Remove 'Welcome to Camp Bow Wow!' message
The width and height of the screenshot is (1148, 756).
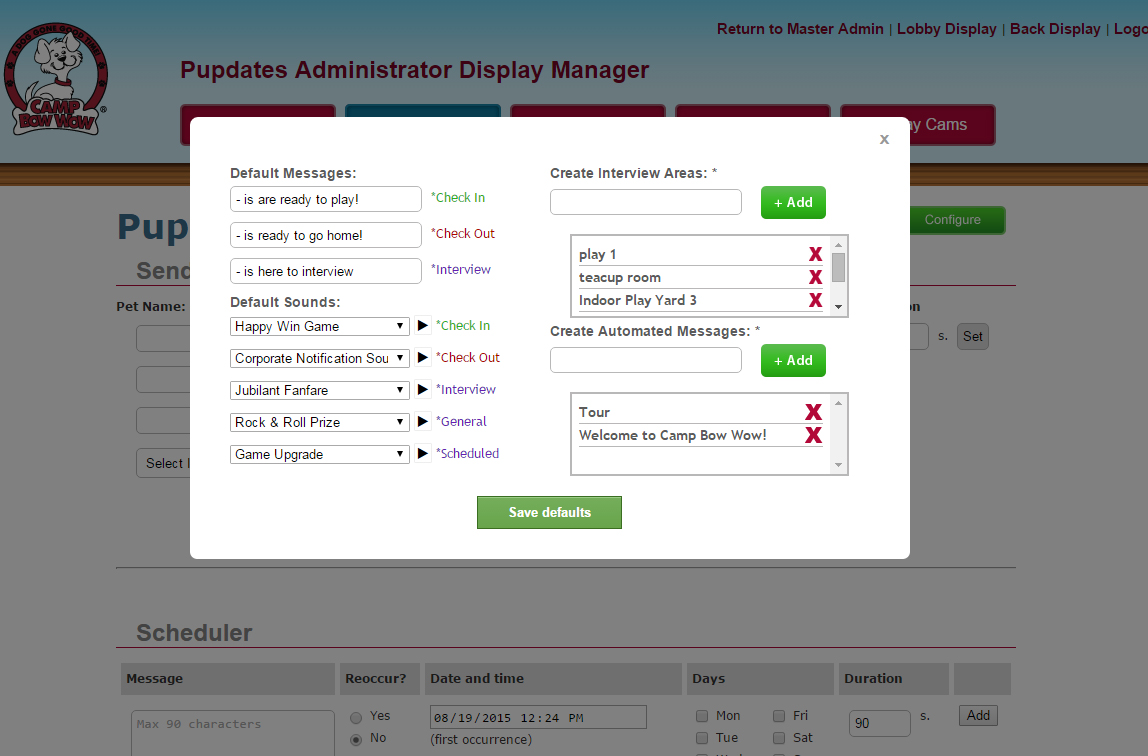pyautogui.click(x=813, y=435)
